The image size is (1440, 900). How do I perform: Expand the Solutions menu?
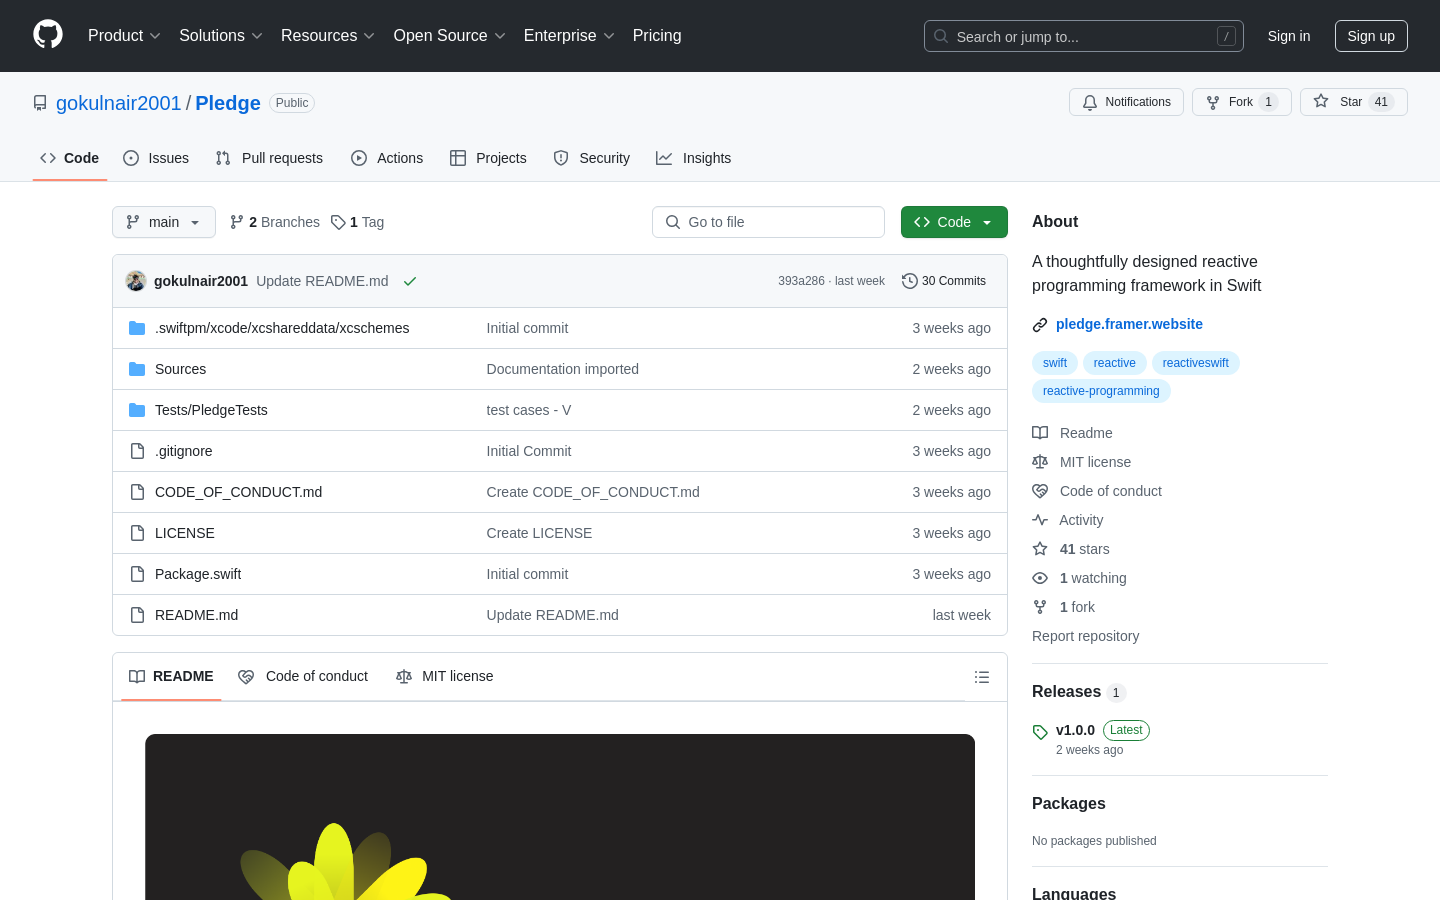(221, 36)
